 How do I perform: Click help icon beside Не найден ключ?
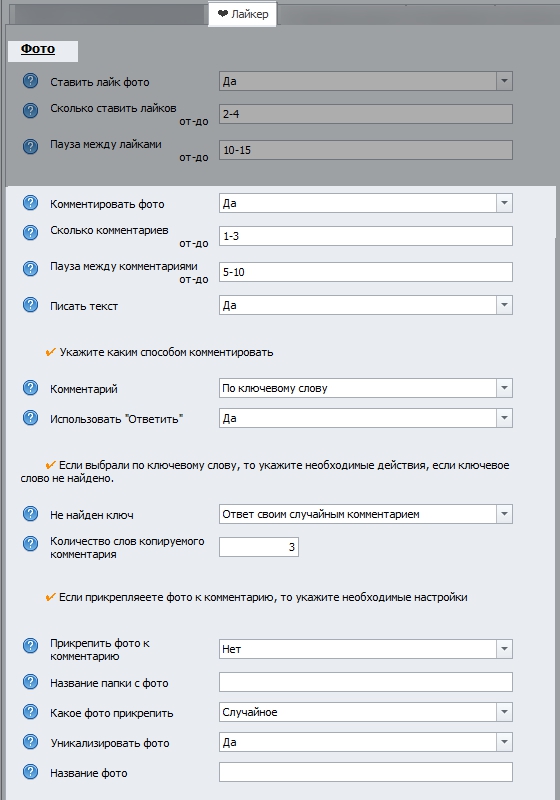click(31, 514)
